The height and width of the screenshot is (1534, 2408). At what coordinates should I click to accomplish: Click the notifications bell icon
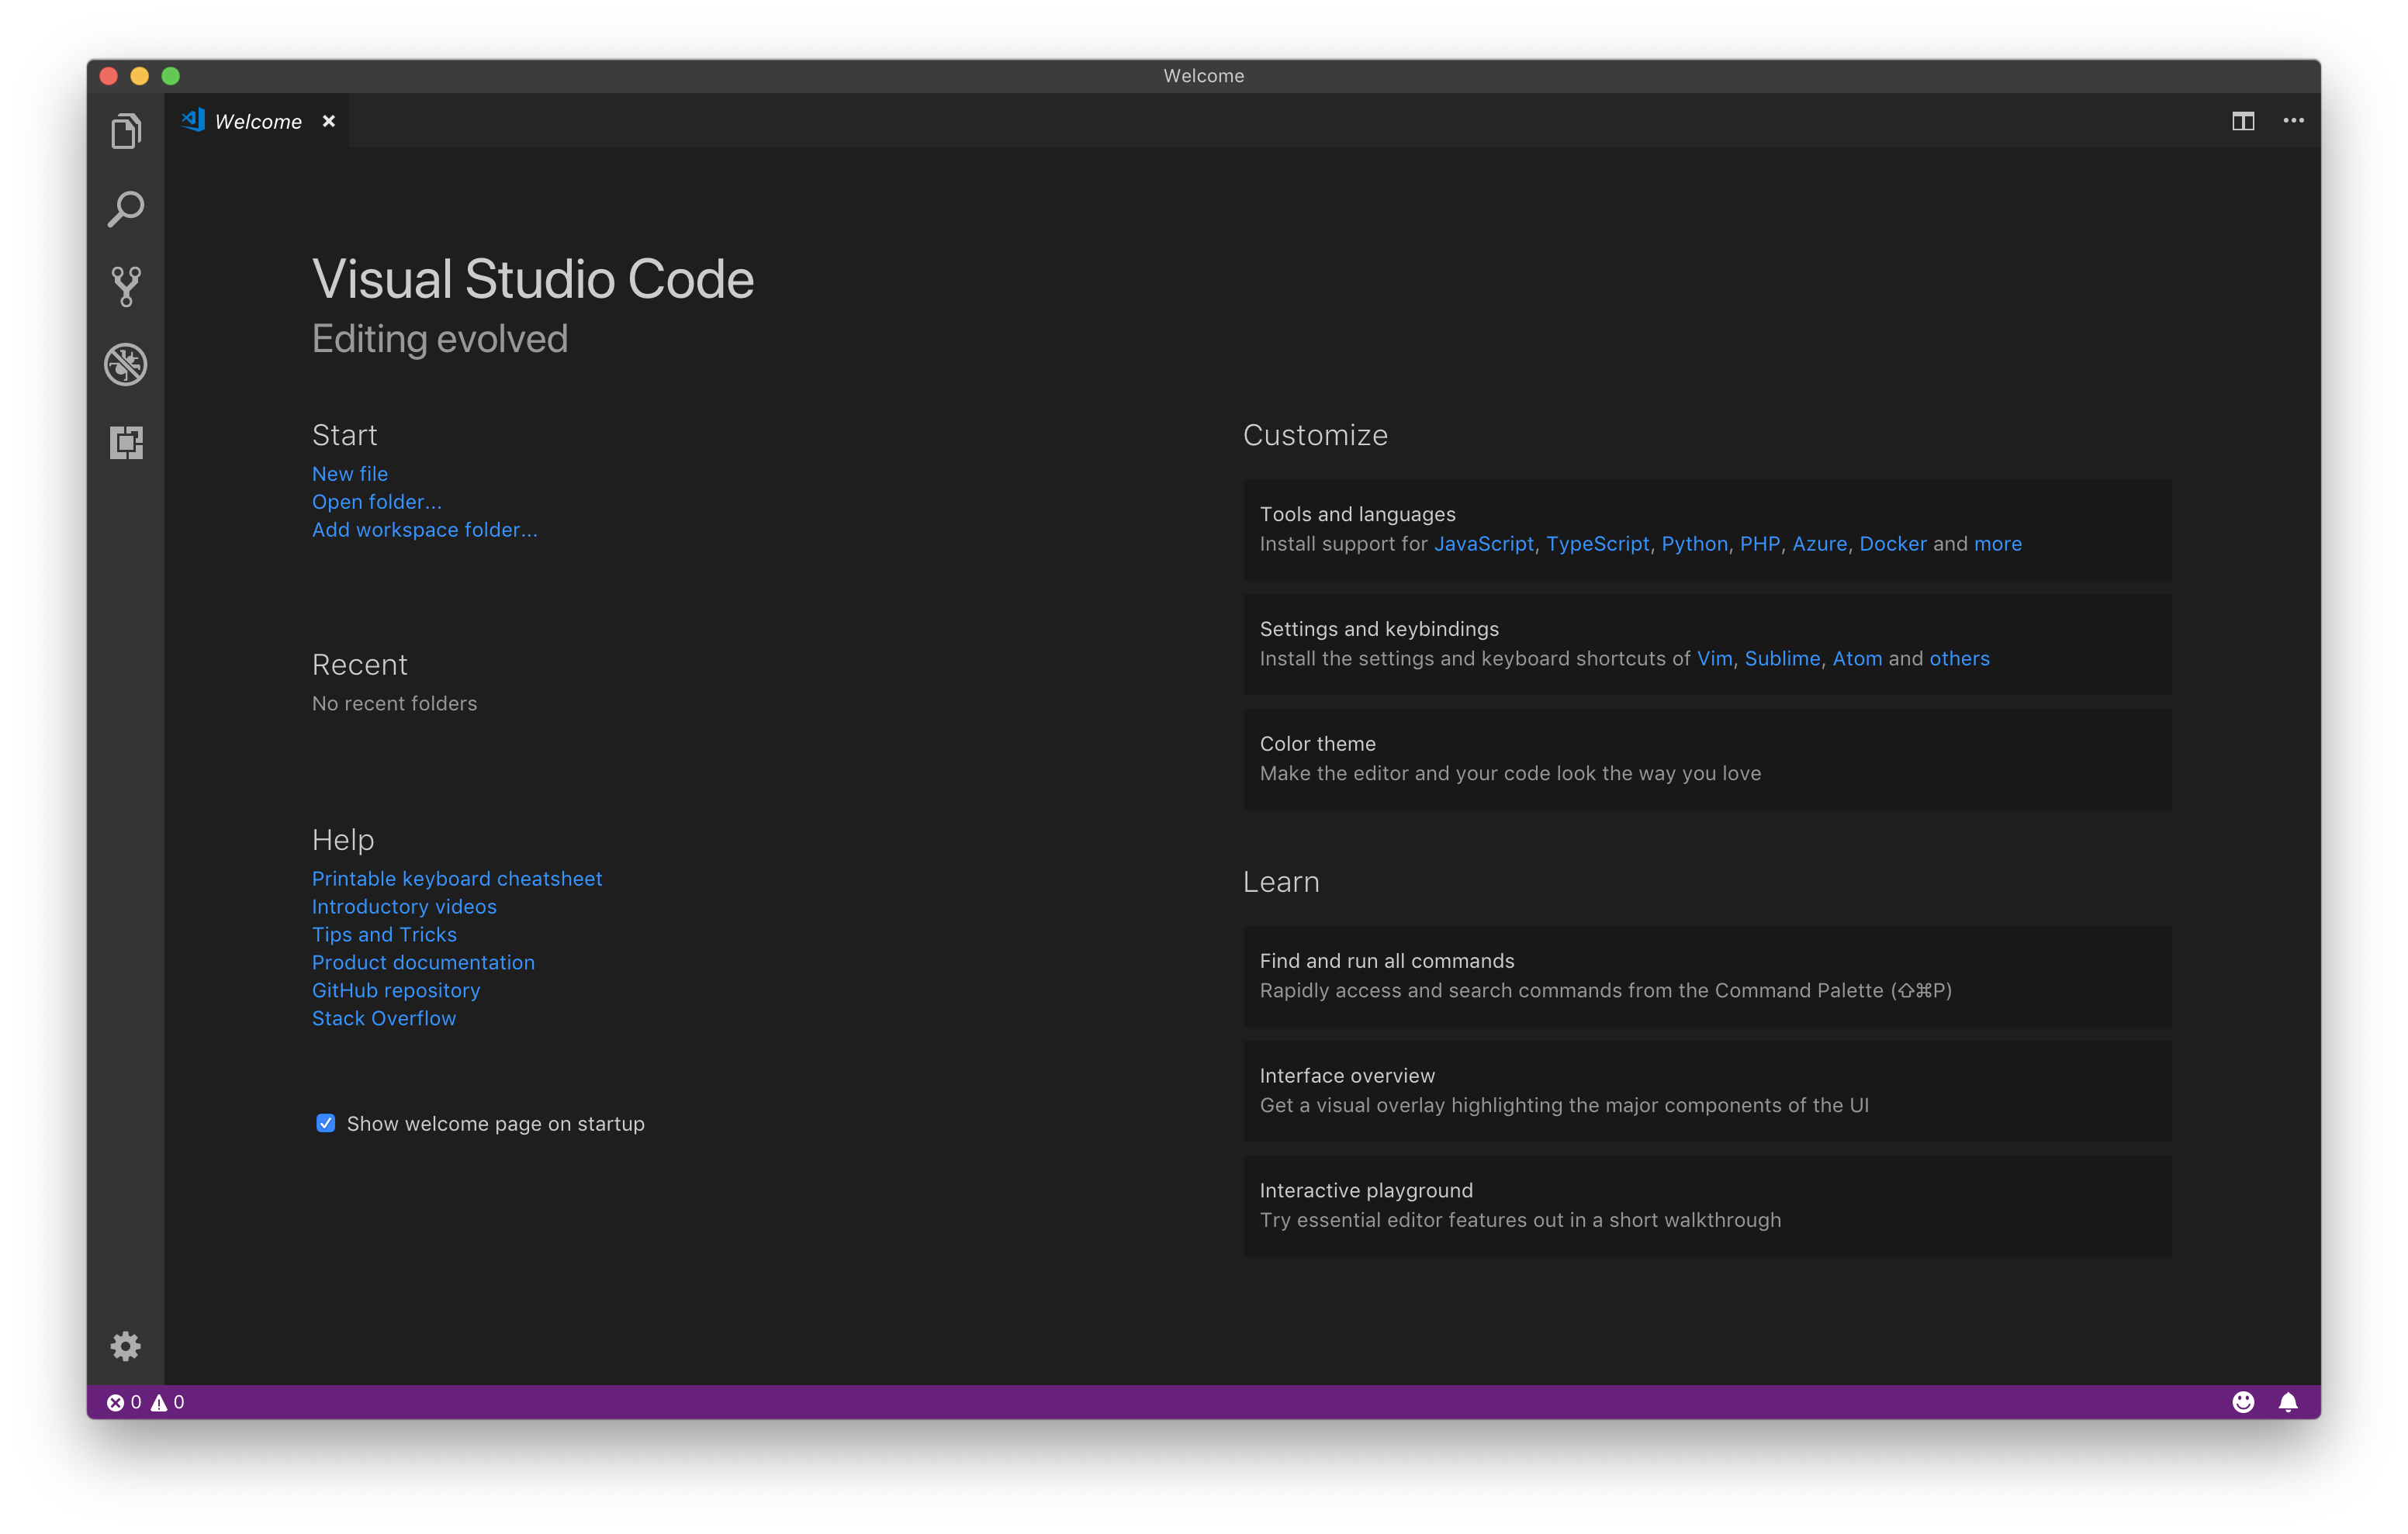pyautogui.click(x=2288, y=1402)
